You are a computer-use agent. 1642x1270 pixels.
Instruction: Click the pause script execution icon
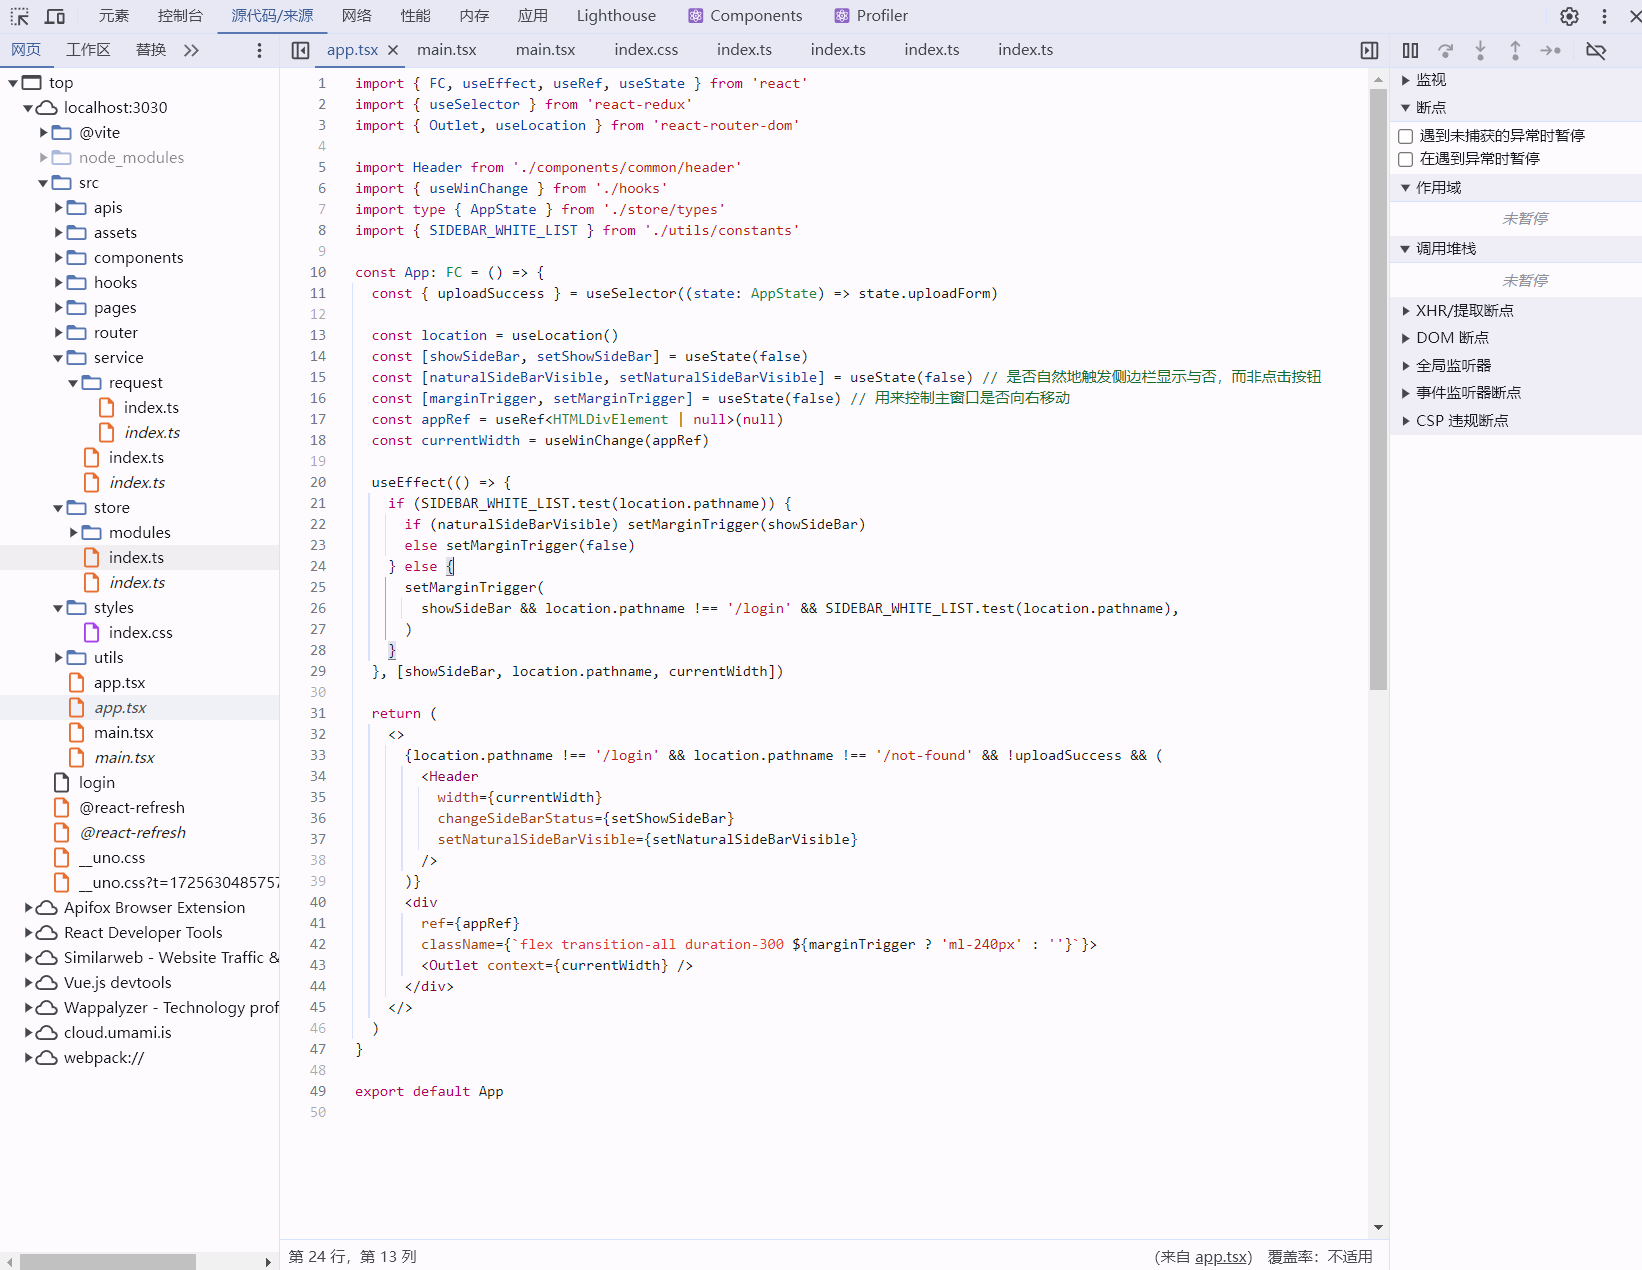1410,50
